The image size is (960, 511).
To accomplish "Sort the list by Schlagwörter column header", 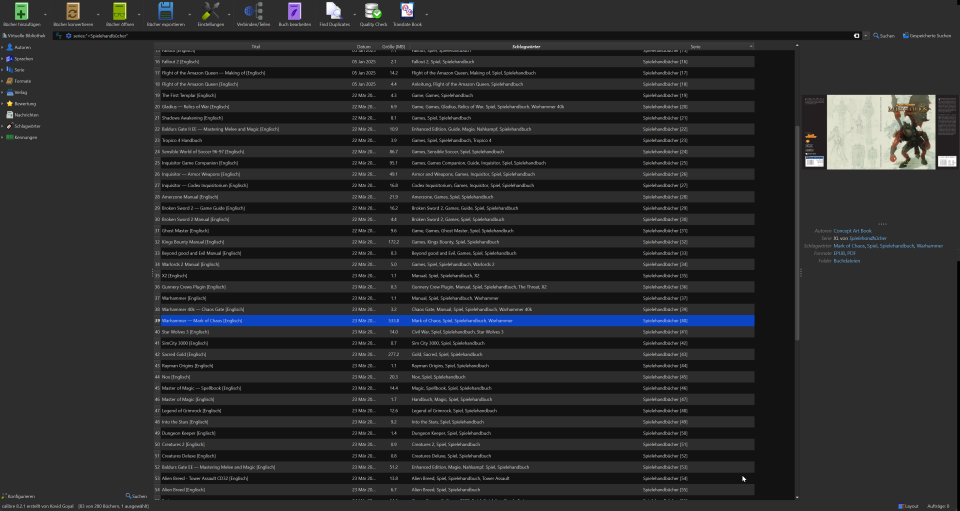I will (x=497, y=47).
